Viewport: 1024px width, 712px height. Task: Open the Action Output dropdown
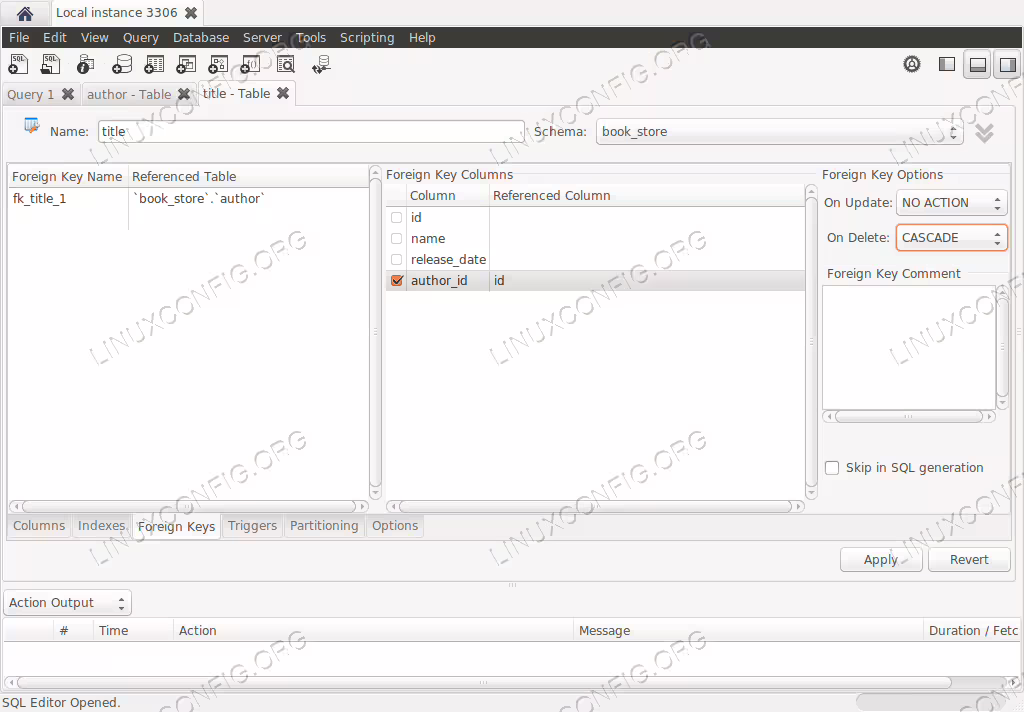[67, 603]
